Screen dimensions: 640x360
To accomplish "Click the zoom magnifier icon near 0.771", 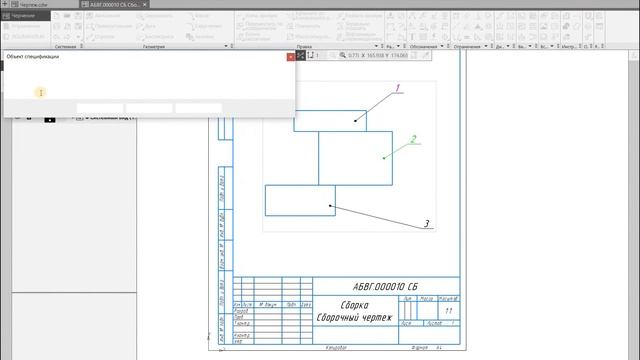I will point(342,55).
